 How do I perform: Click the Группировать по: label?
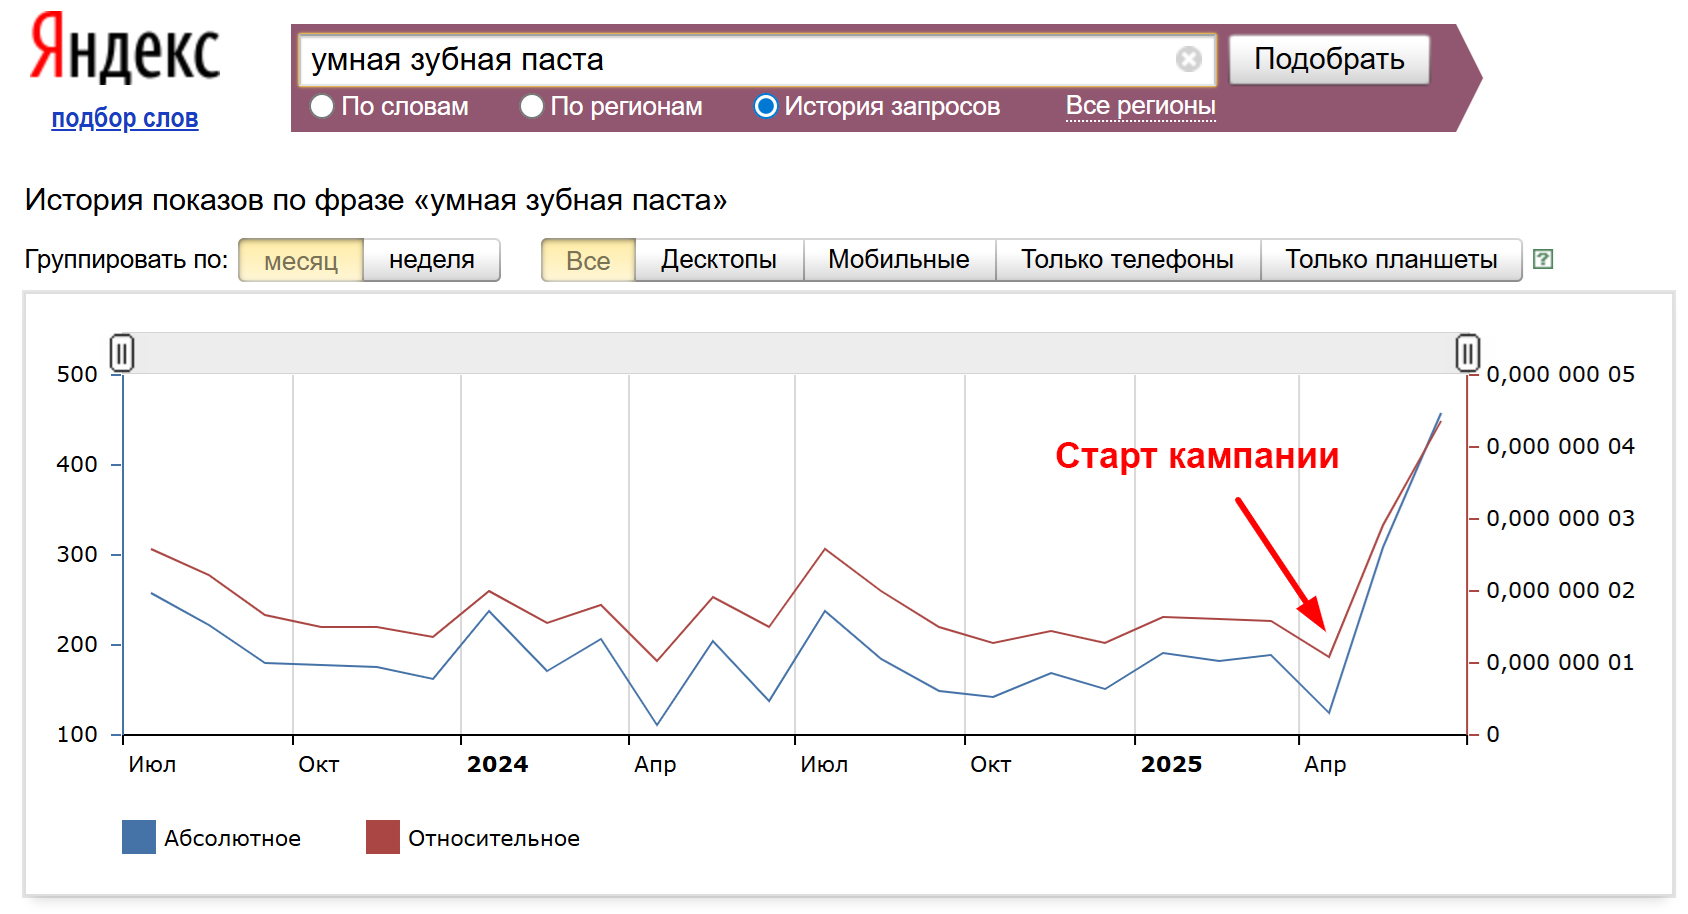tap(126, 260)
